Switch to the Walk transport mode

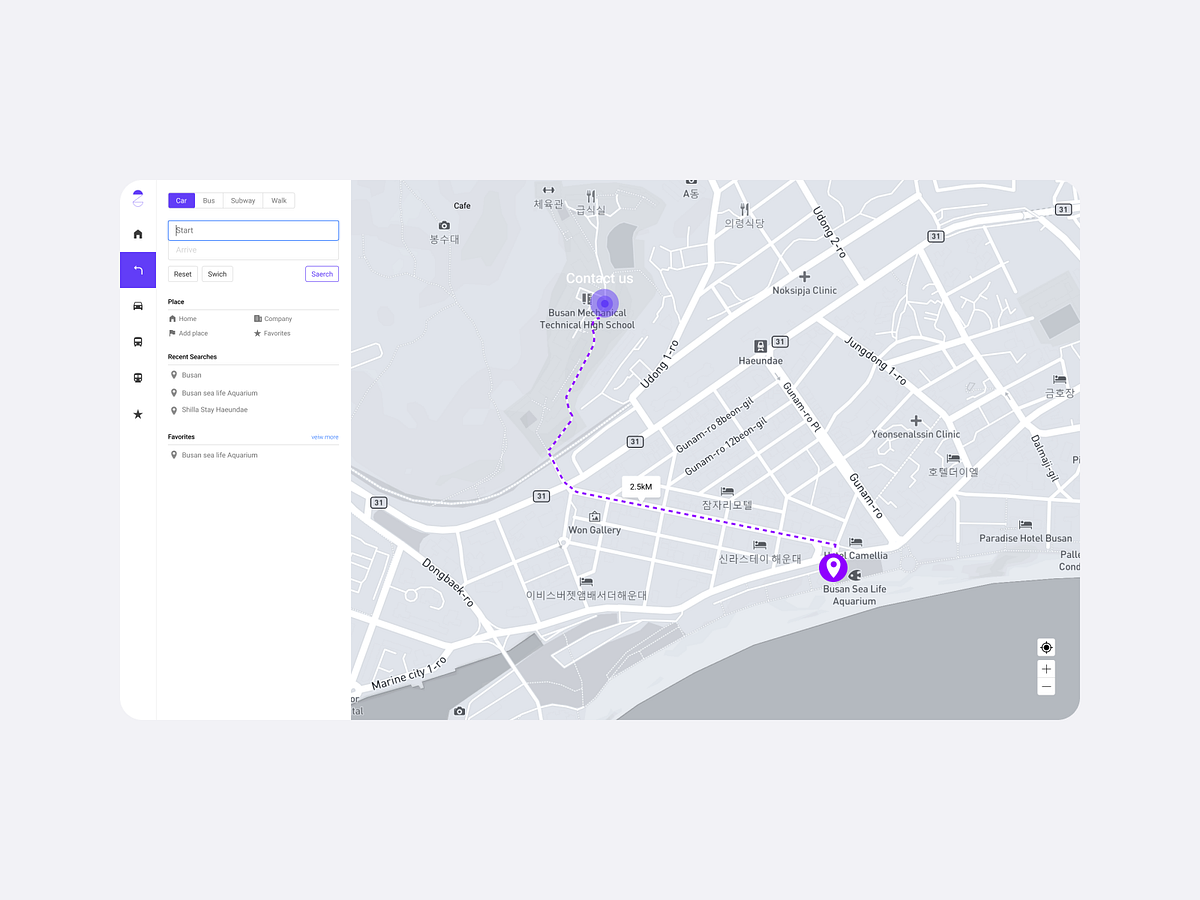point(278,200)
